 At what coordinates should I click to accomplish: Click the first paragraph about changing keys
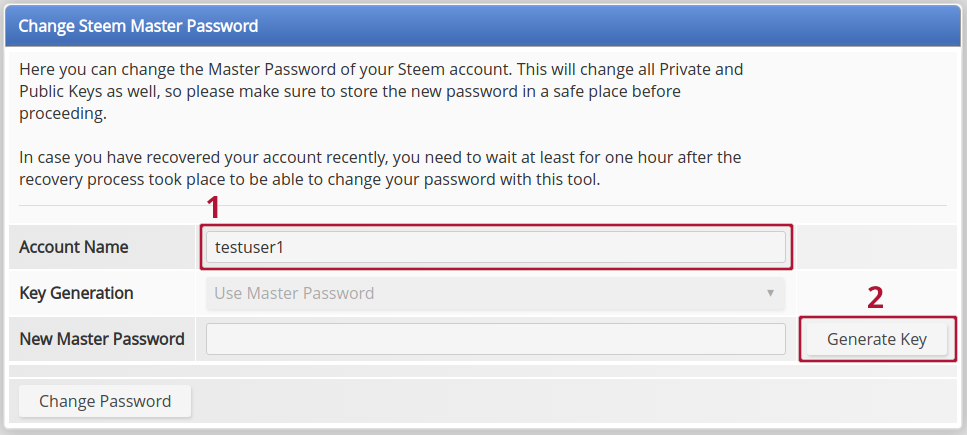380,92
